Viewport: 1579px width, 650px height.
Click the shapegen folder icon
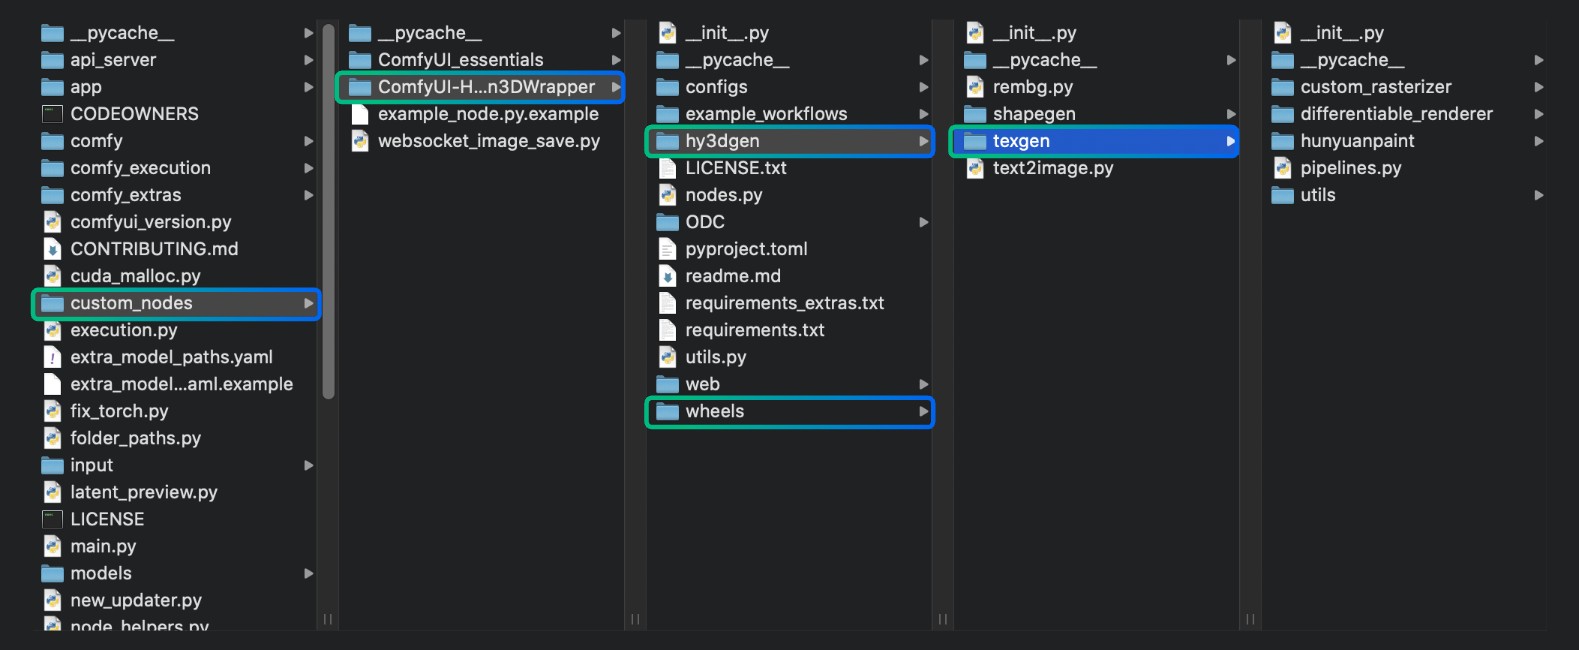coord(975,114)
